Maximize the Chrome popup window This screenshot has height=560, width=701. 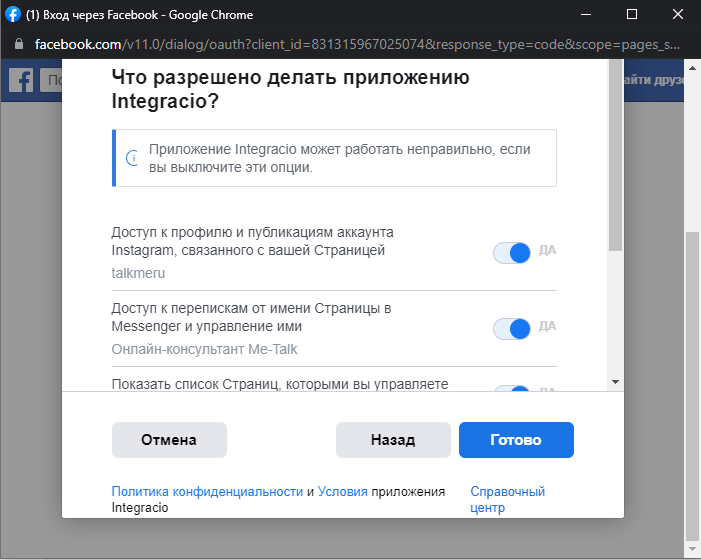pyautogui.click(x=632, y=15)
